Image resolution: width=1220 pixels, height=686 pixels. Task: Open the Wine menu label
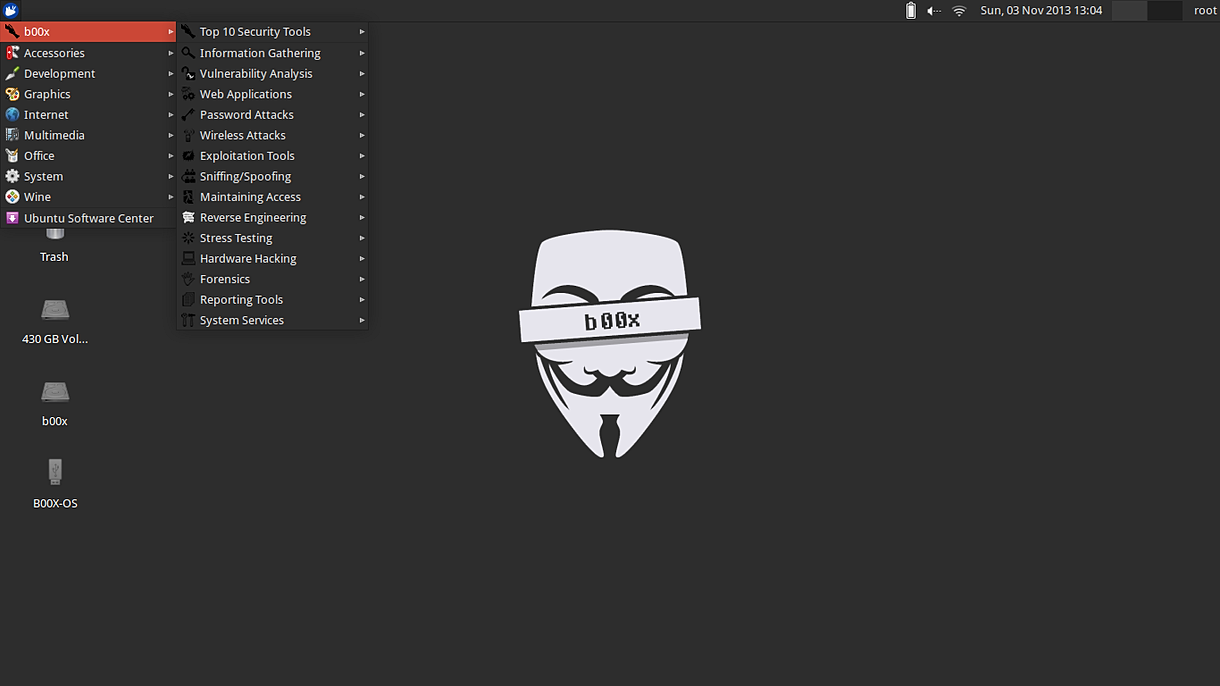tap(37, 197)
